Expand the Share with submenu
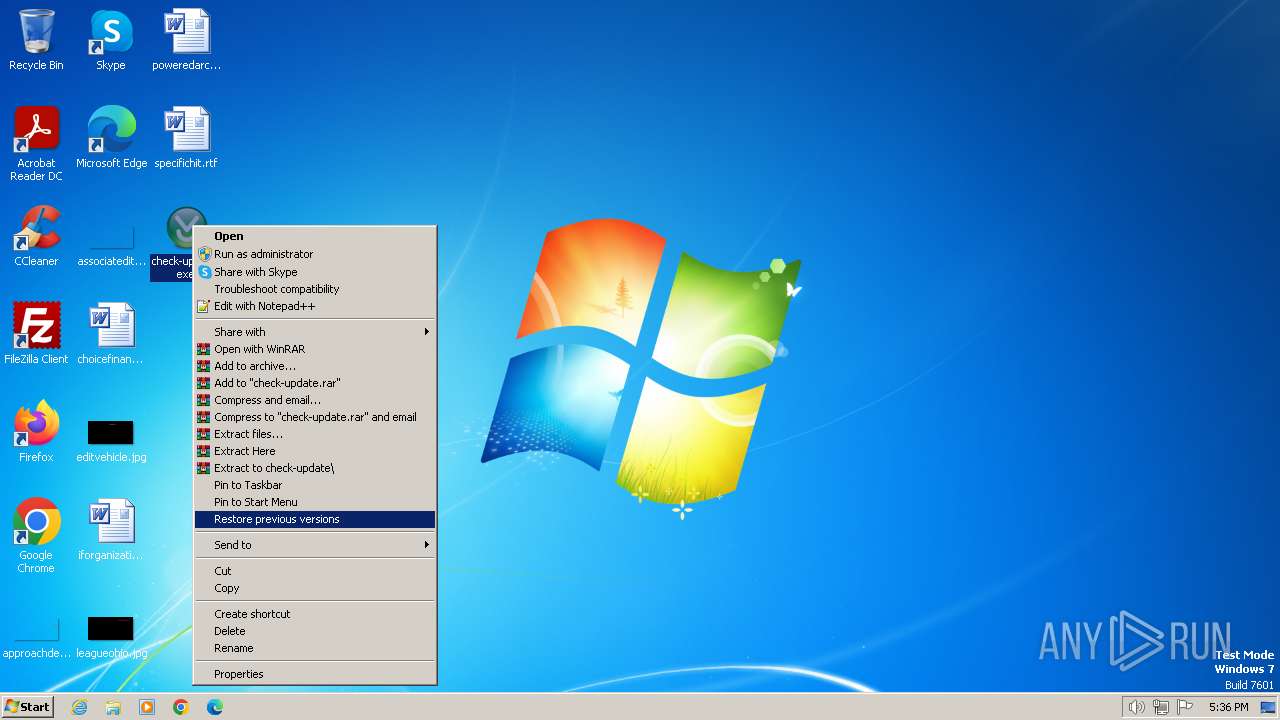1280x720 pixels. point(315,332)
